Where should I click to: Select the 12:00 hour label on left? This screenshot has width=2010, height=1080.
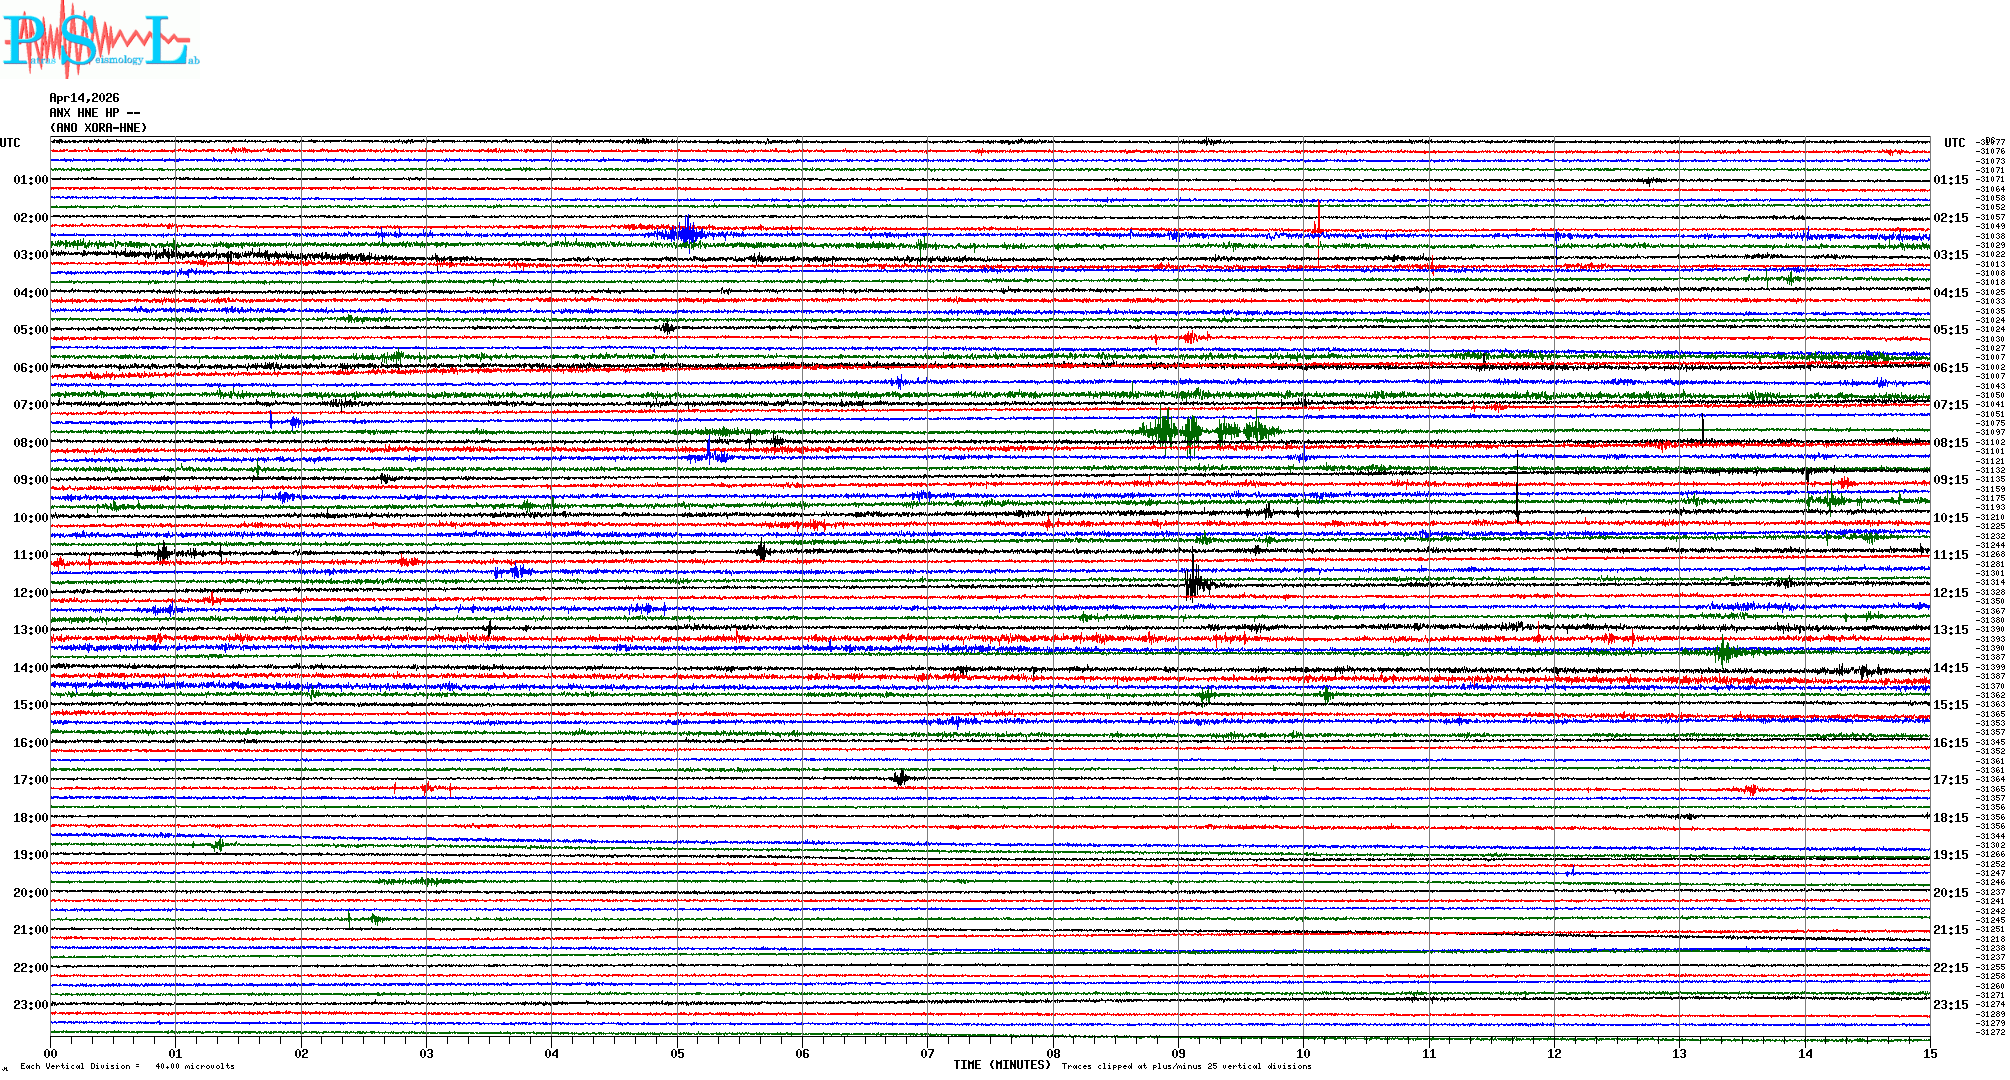click(30, 593)
